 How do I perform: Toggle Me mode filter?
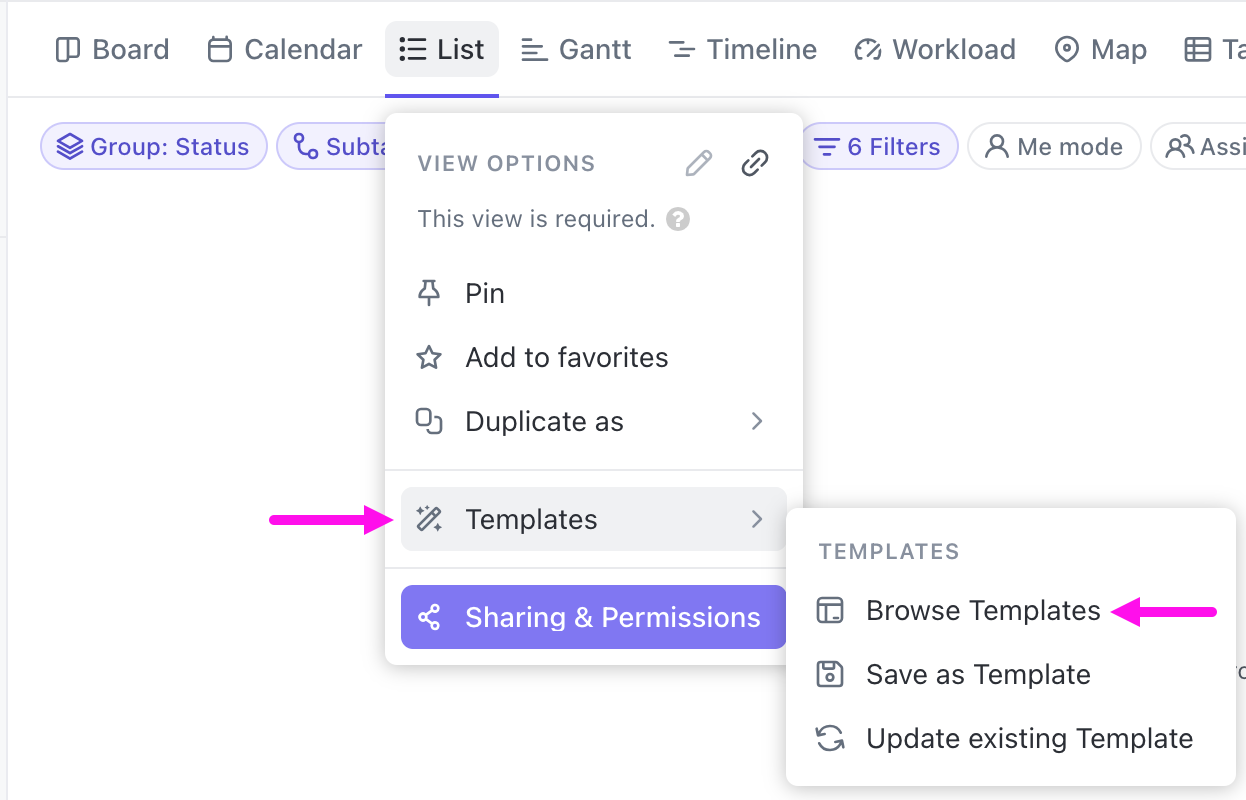pyautogui.click(x=1054, y=147)
